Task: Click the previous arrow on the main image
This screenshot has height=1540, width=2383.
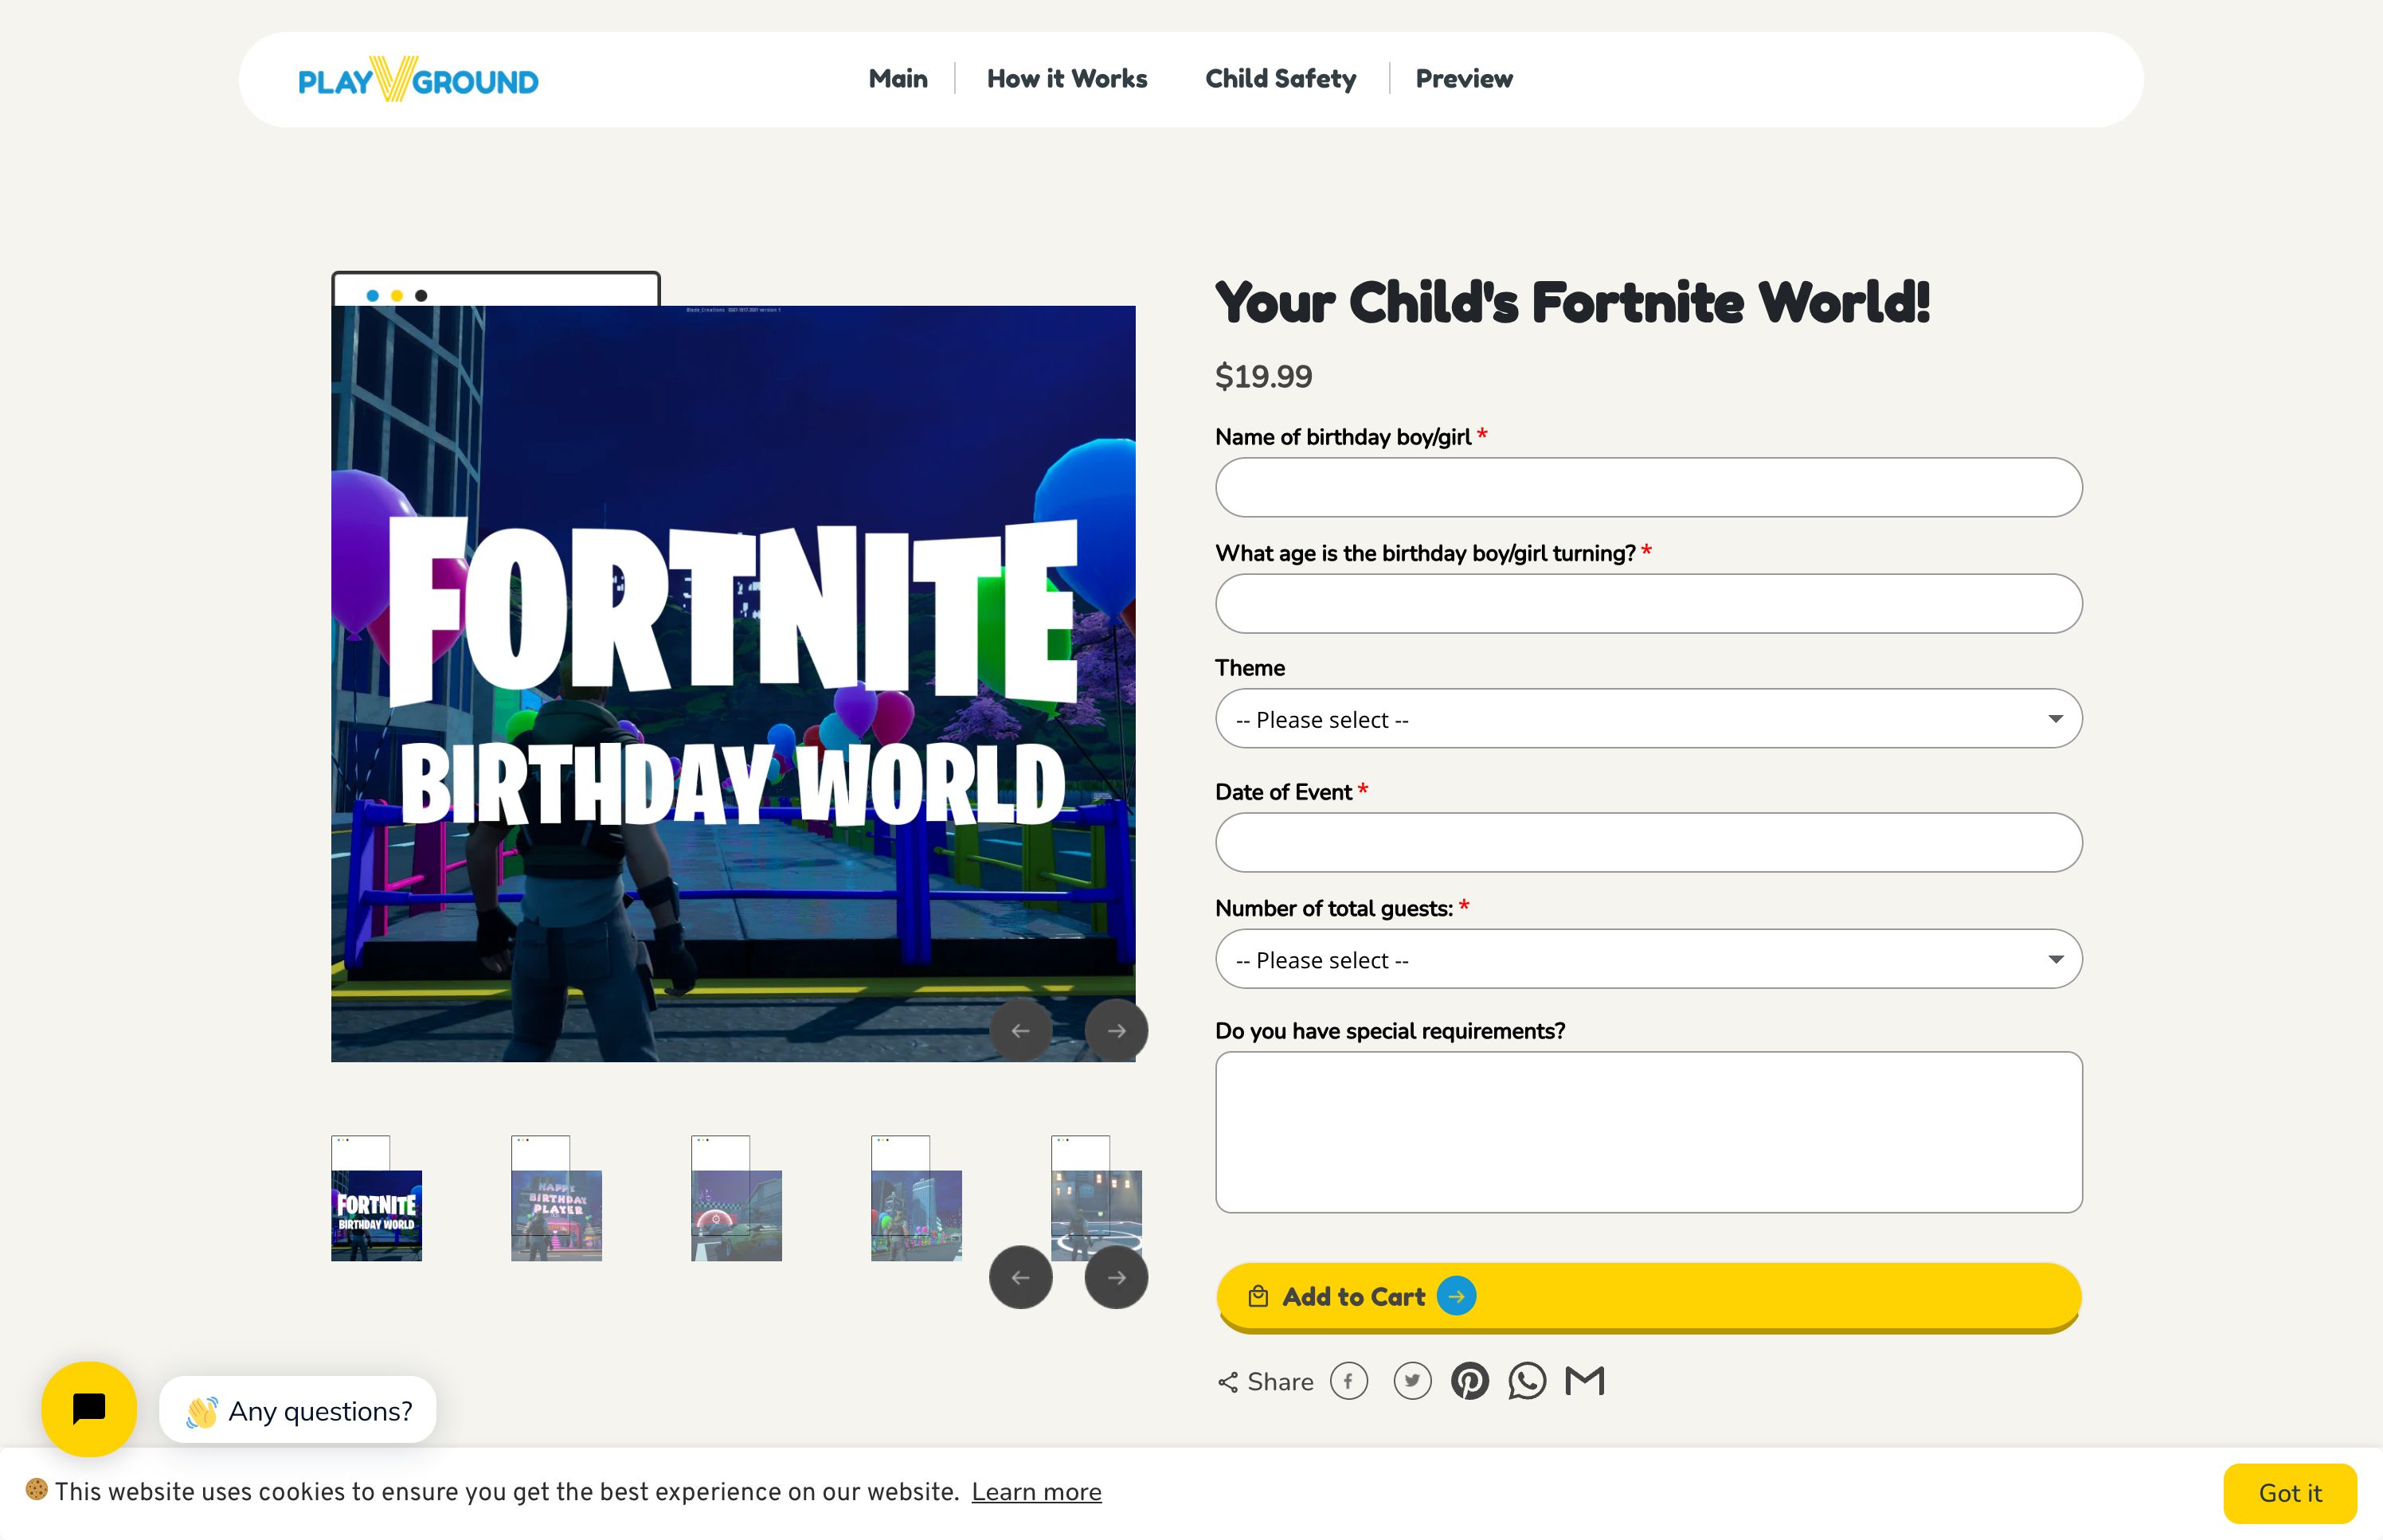Action: tap(1020, 1030)
